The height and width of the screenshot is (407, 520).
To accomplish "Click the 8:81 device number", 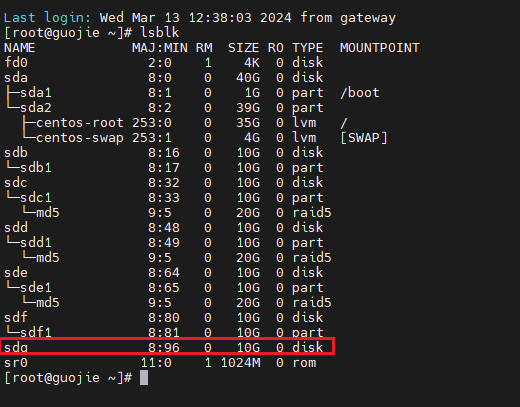I will click(164, 332).
